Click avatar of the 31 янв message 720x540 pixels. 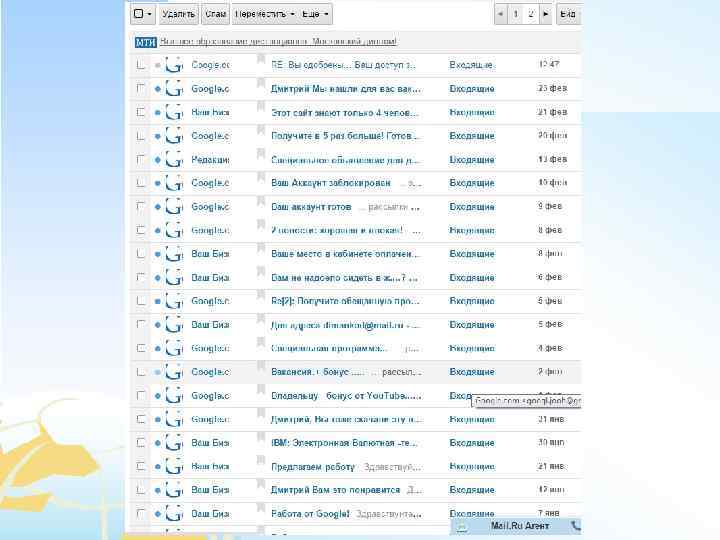(x=174, y=419)
